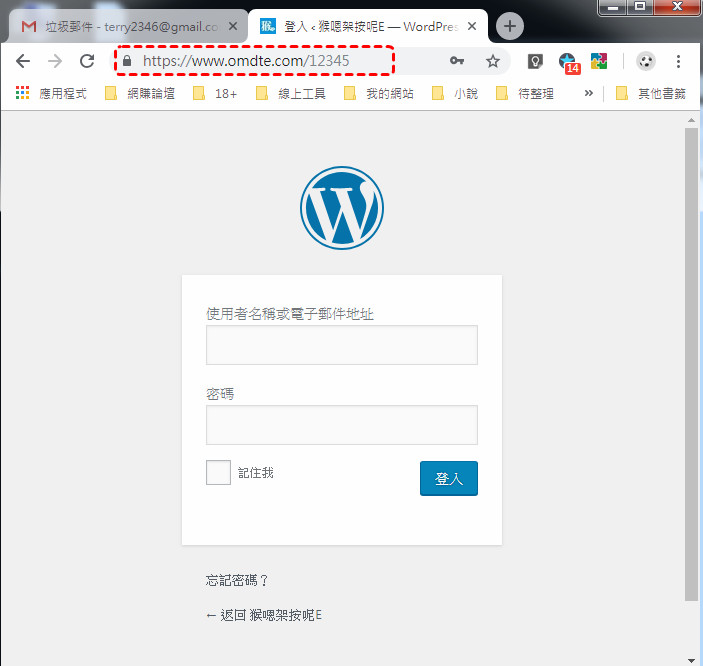Click the colorful puzzle extension icon

click(x=599, y=61)
